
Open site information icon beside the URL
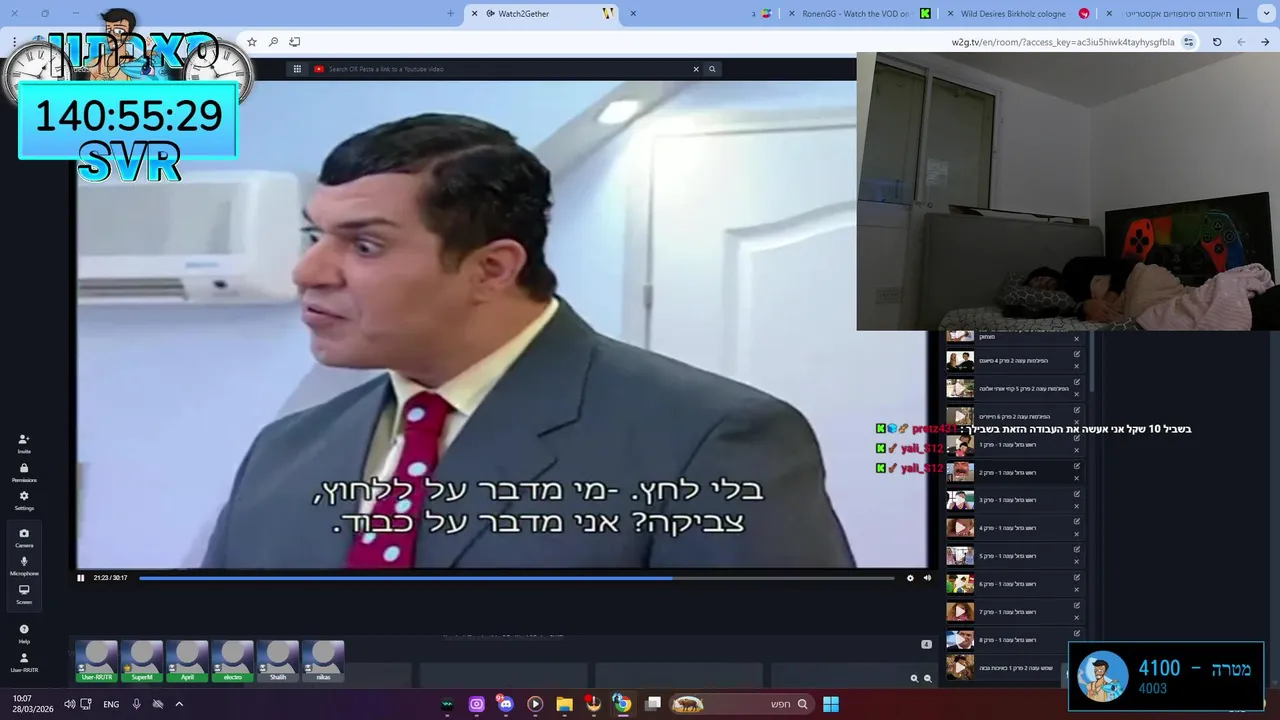click(x=1188, y=42)
